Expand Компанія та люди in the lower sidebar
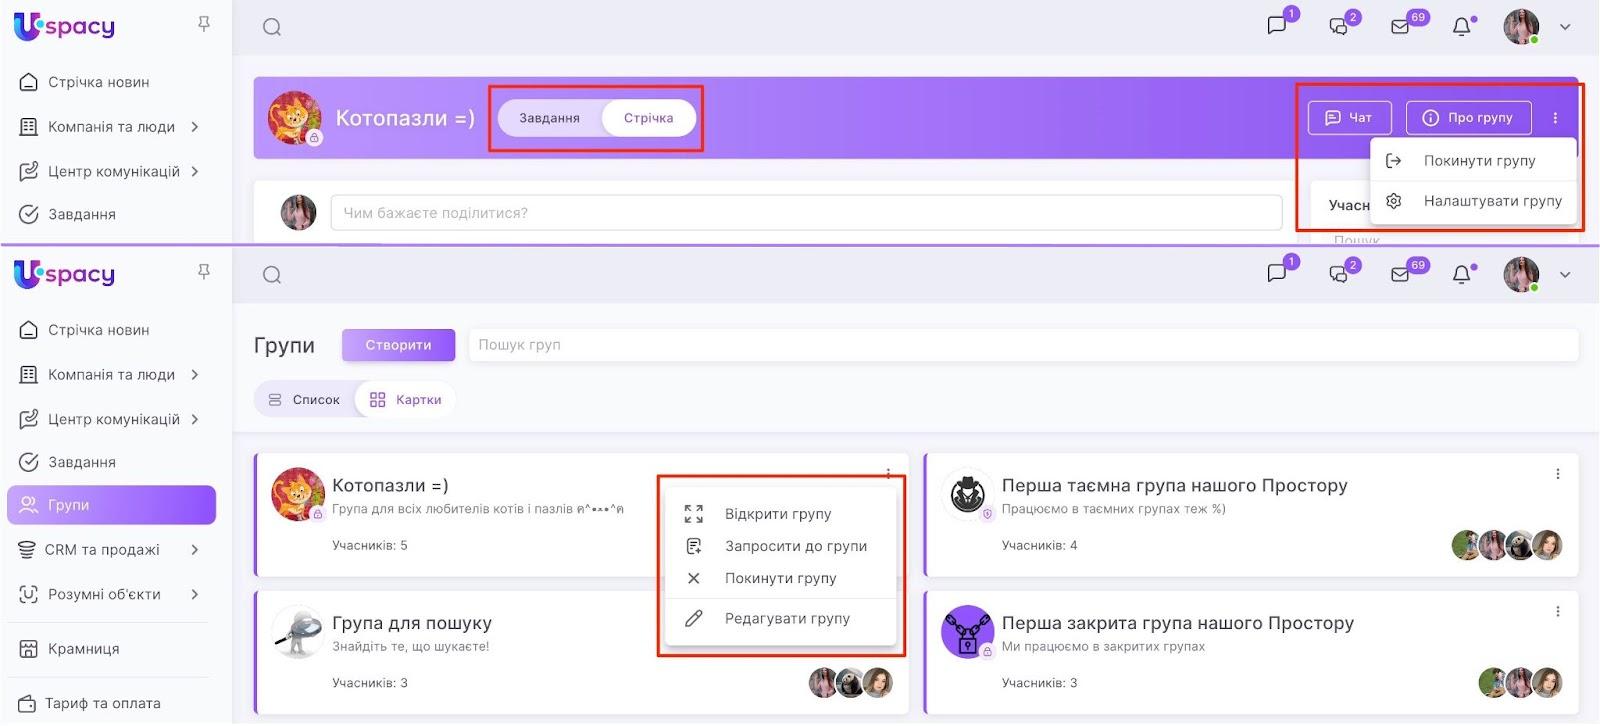This screenshot has height=726, width=1600. pyautogui.click(x=195, y=375)
